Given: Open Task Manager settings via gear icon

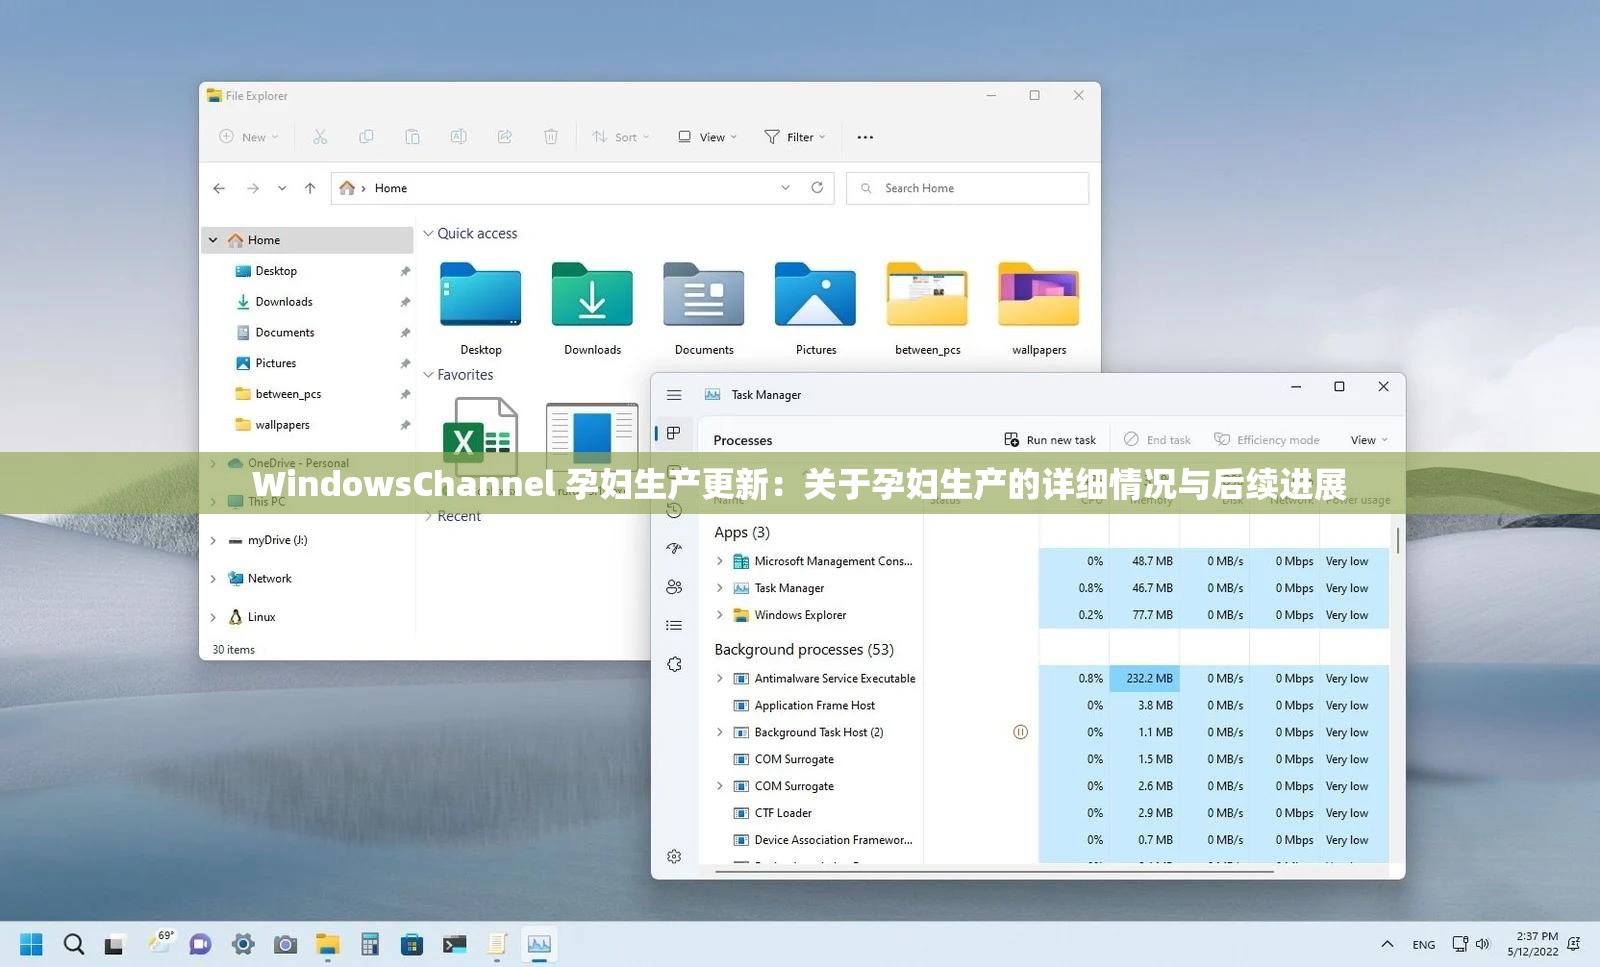Looking at the screenshot, I should point(674,856).
